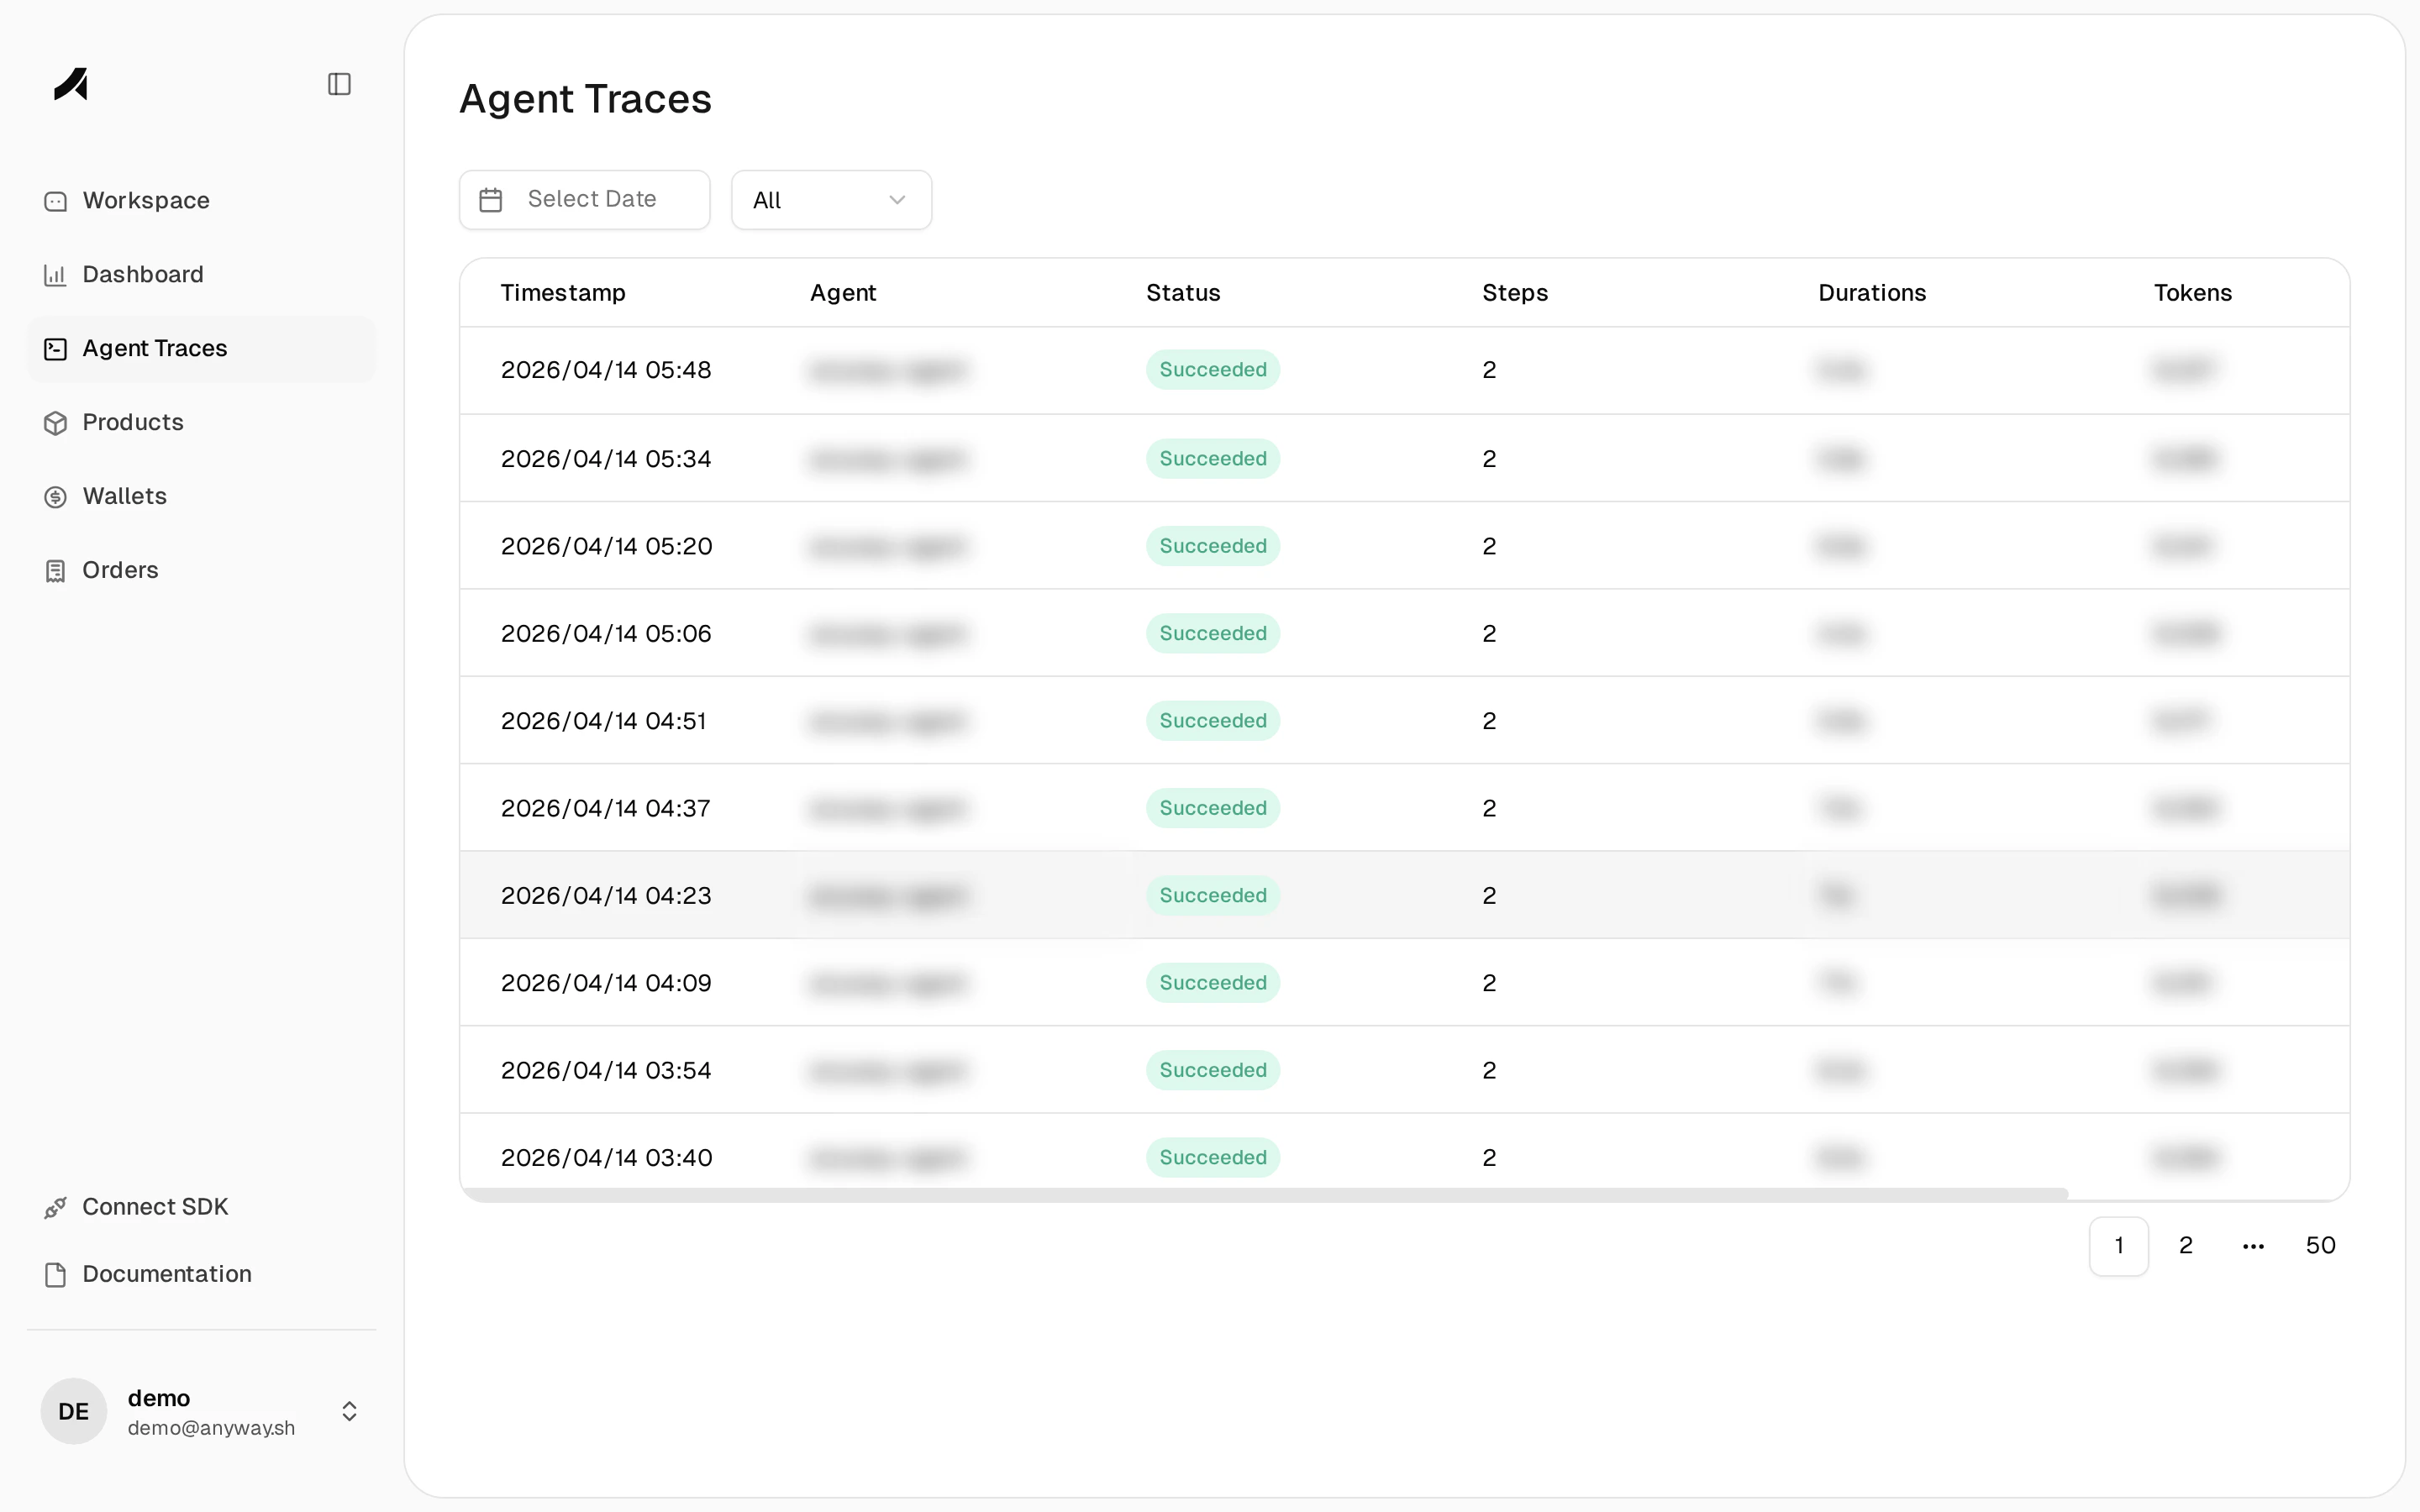
Task: Click the Wallets coin icon
Action: pos(56,496)
